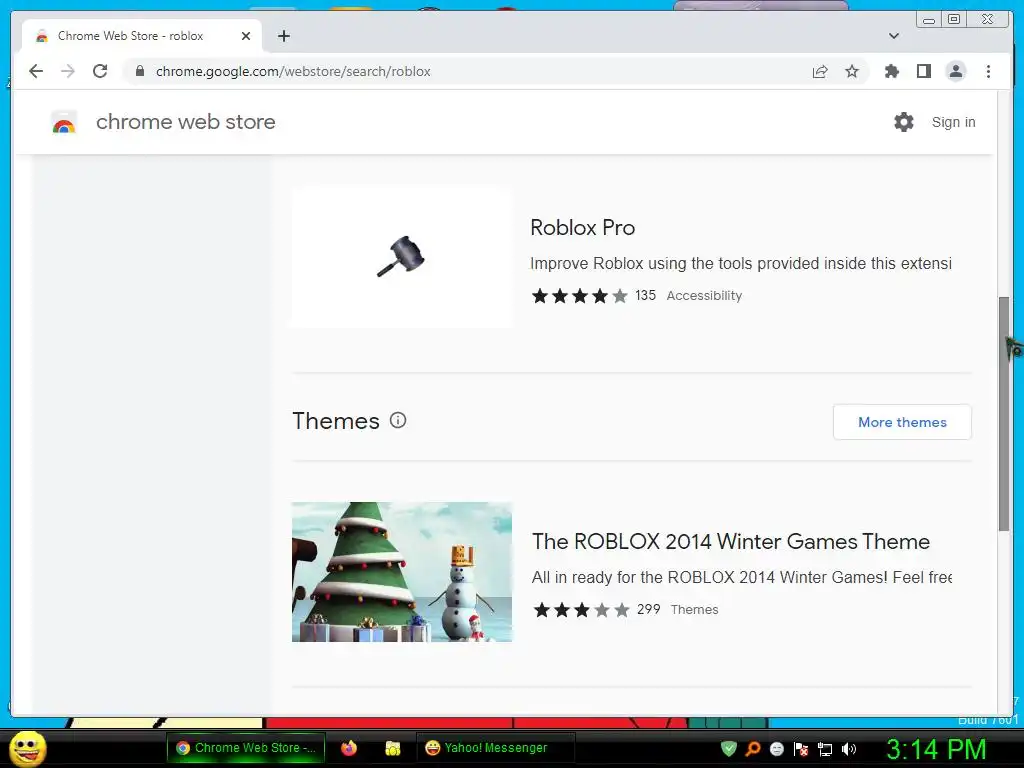Click the forward navigation arrow

(68, 71)
